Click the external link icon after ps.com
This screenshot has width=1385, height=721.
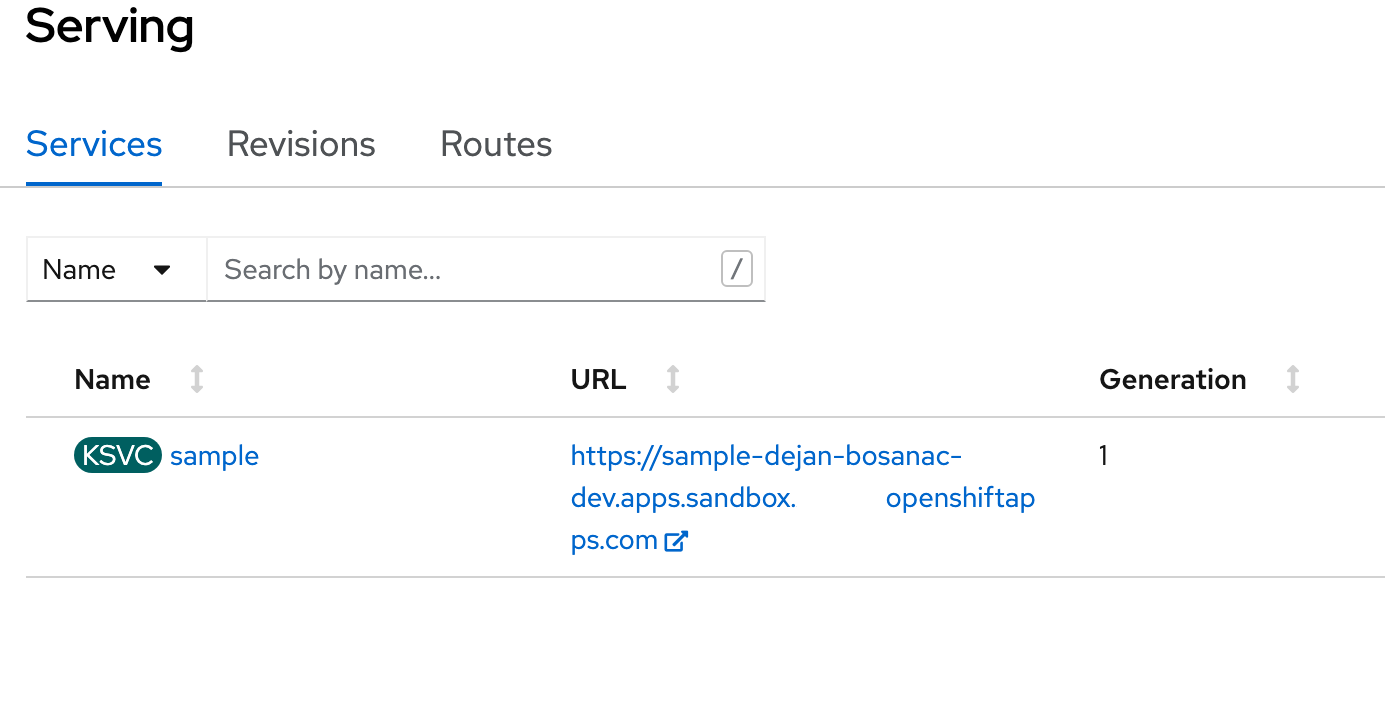coord(677,541)
